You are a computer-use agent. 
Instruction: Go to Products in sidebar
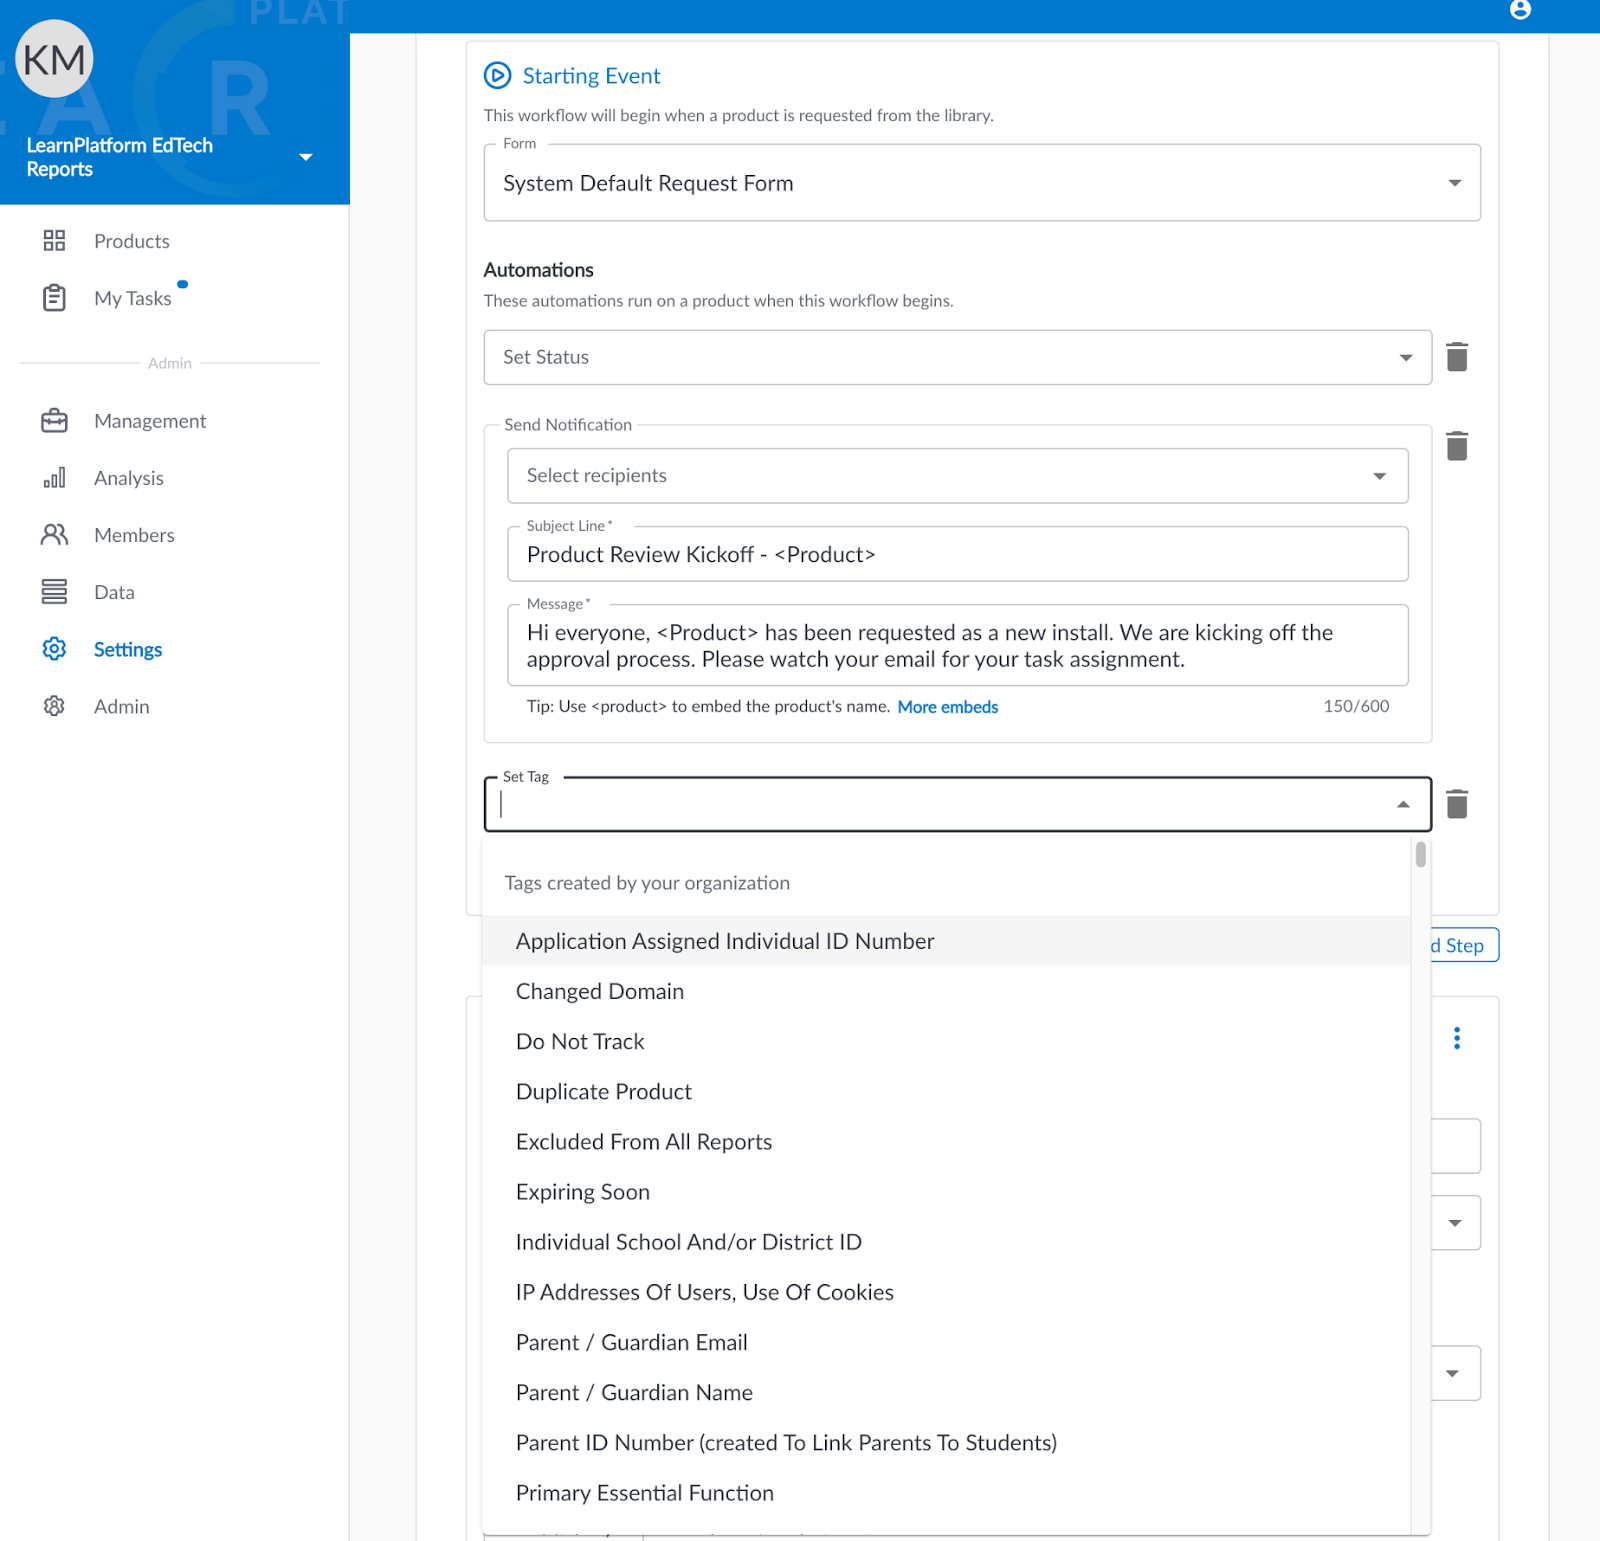pos(132,241)
